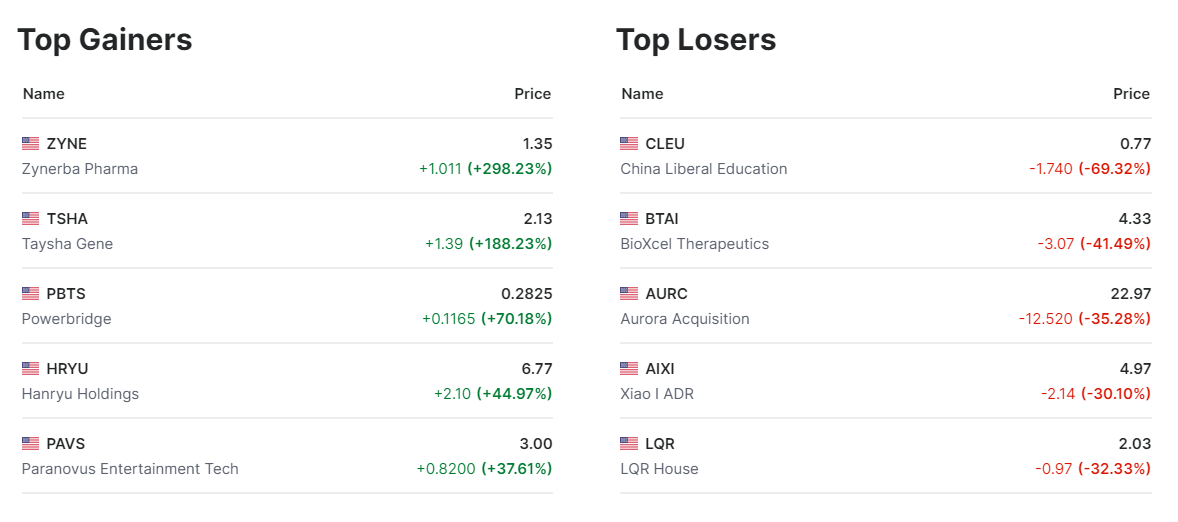Click the US flag icon beside AURC
This screenshot has height=522, width=1178.
(x=629, y=294)
